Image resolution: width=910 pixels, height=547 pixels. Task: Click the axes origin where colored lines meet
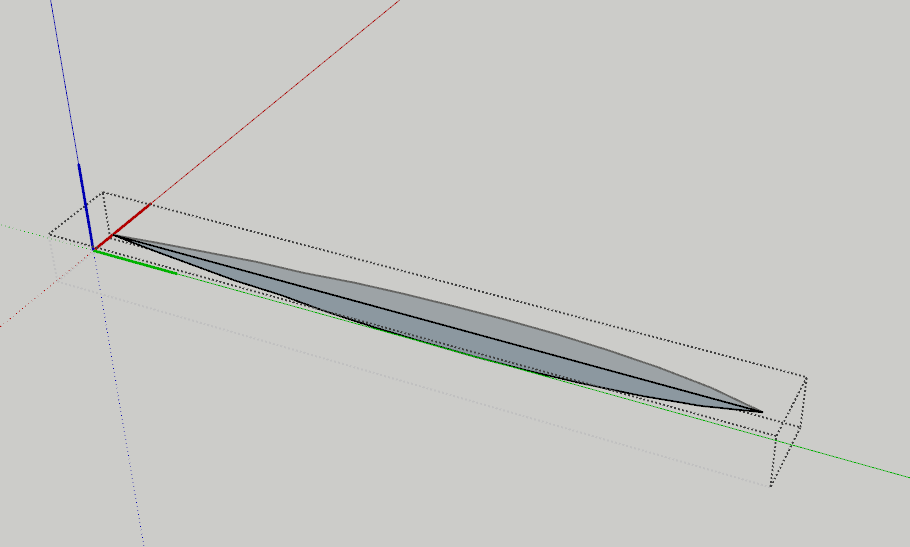pos(94,250)
